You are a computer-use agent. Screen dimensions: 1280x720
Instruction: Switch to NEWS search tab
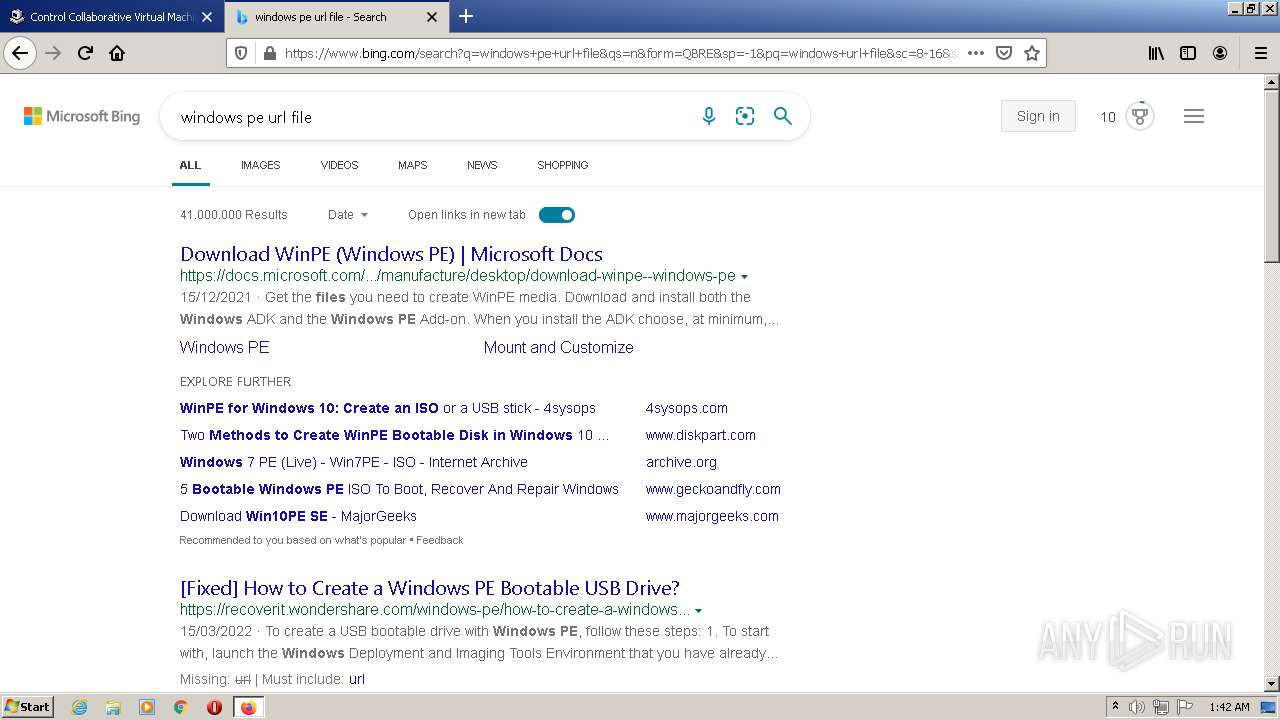pyautogui.click(x=482, y=165)
